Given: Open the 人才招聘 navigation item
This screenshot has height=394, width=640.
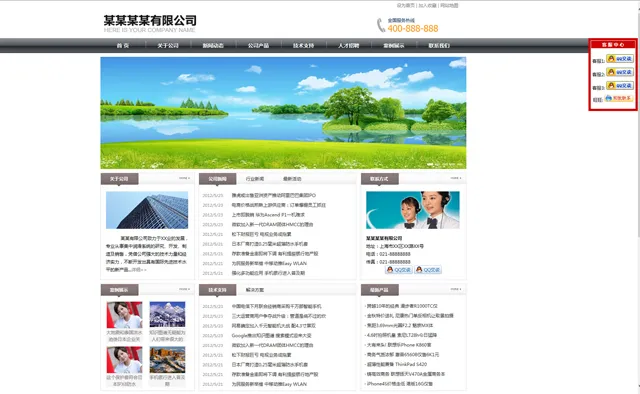Looking at the screenshot, I should coord(349,45).
